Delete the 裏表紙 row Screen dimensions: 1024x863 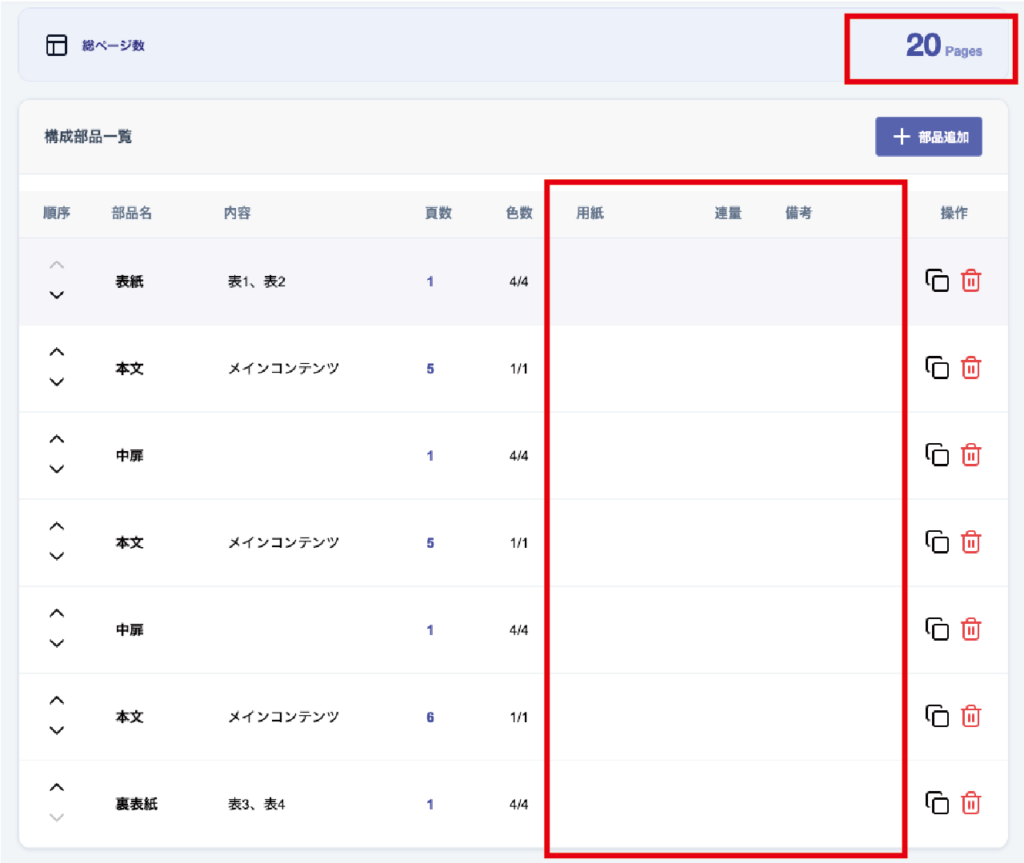[970, 803]
